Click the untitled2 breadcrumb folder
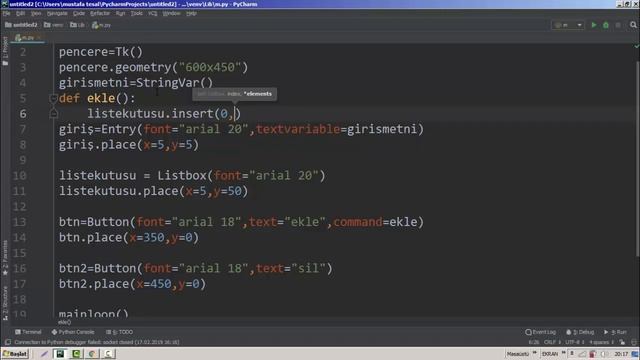 pyautogui.click(x=21, y=25)
